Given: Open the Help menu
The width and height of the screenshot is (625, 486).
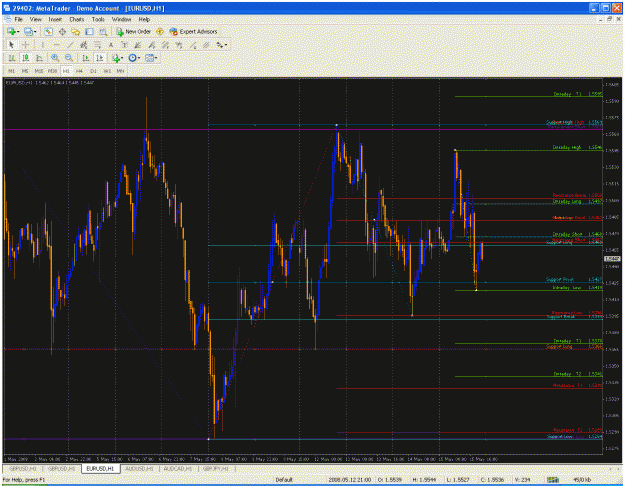Looking at the screenshot, I should (144, 19).
